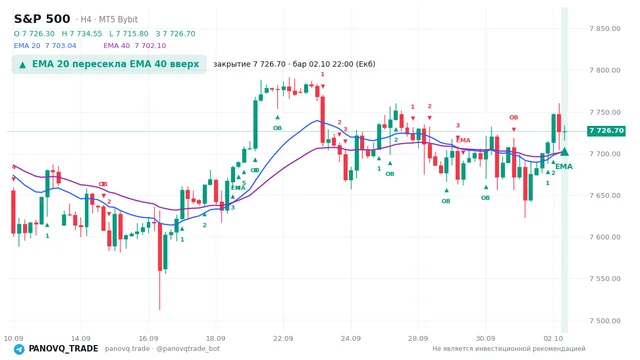Open the panovq.trade · @panovqtrade_bot link
This screenshot has height=360, width=640.
click(162, 349)
